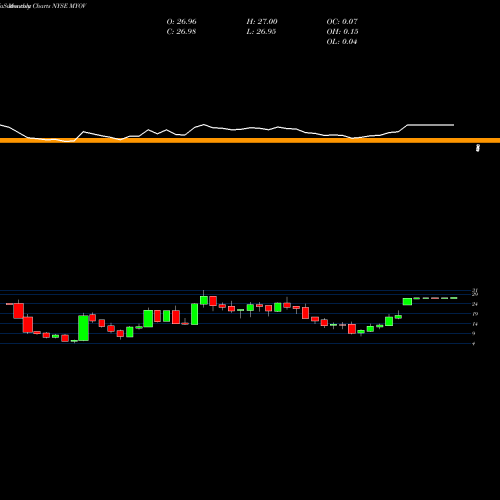Click the 'Charts NYSE MYOV' title text
This screenshot has height=500, width=500.
pyautogui.click(x=59, y=6)
